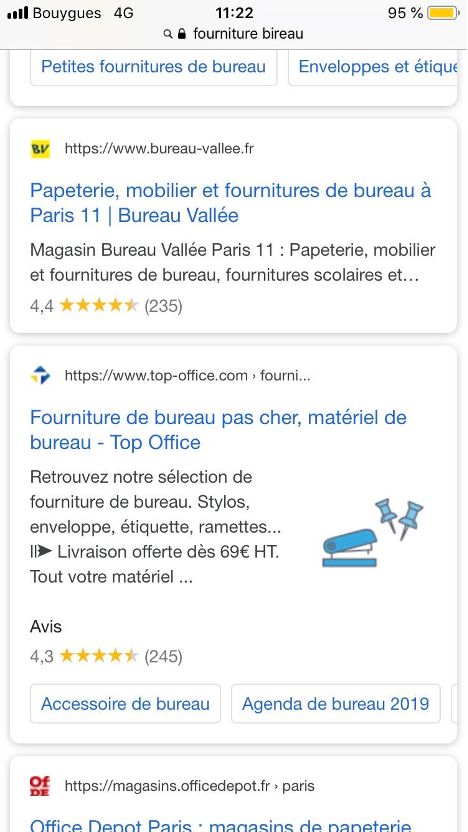Screen dimensions: 468x832
Task: Tap the top-office.com breadcrumb URL
Action: [187, 376]
